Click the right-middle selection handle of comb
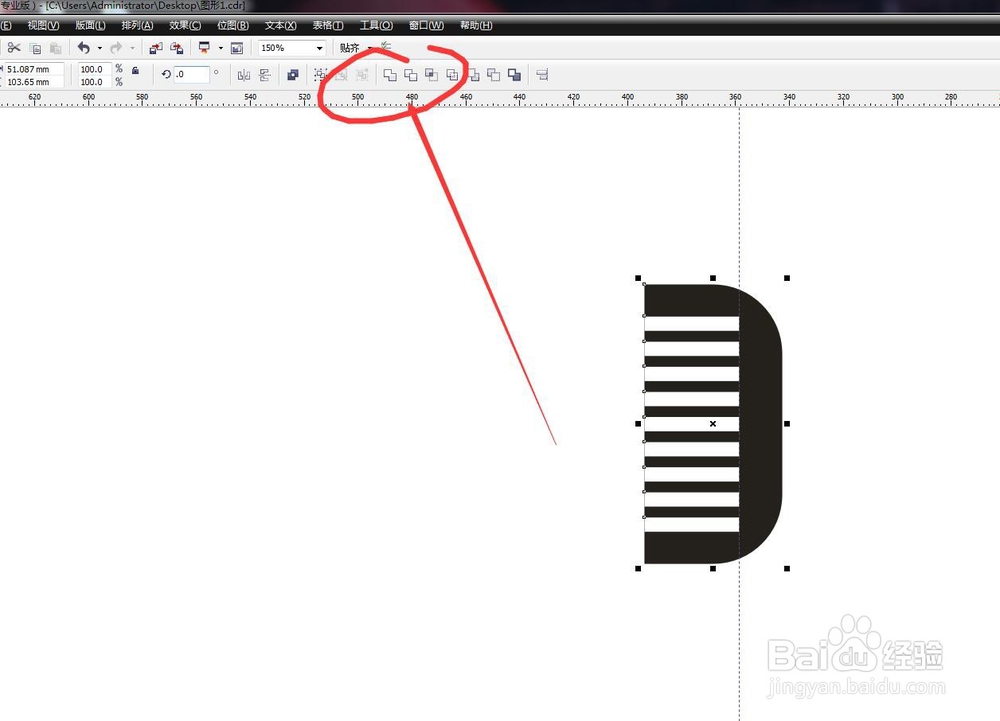 [787, 423]
